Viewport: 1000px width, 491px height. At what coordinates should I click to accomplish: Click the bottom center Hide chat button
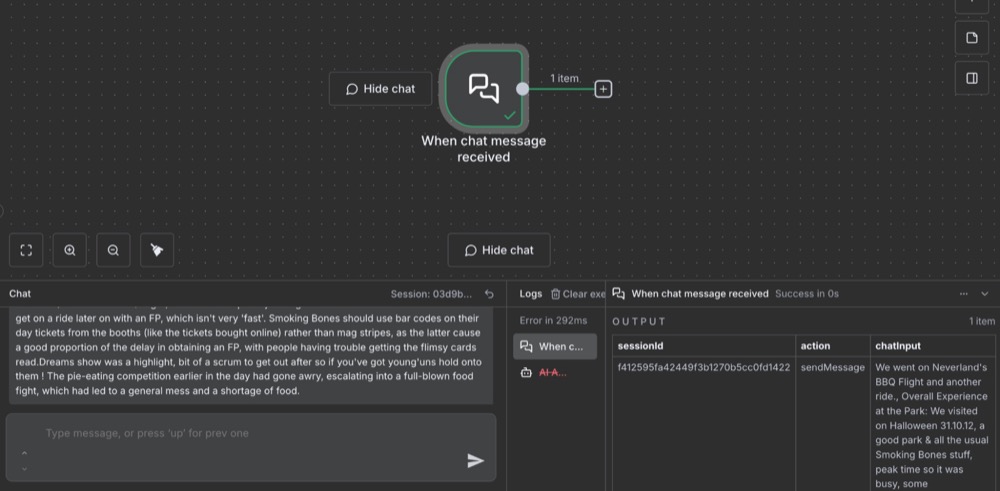499,250
